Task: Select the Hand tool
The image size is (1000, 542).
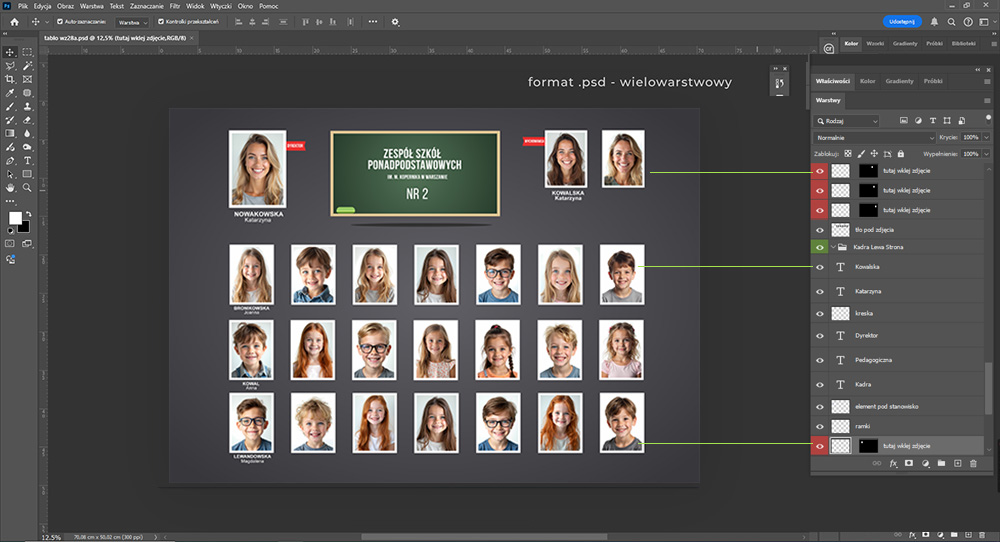Action: click(x=10, y=187)
